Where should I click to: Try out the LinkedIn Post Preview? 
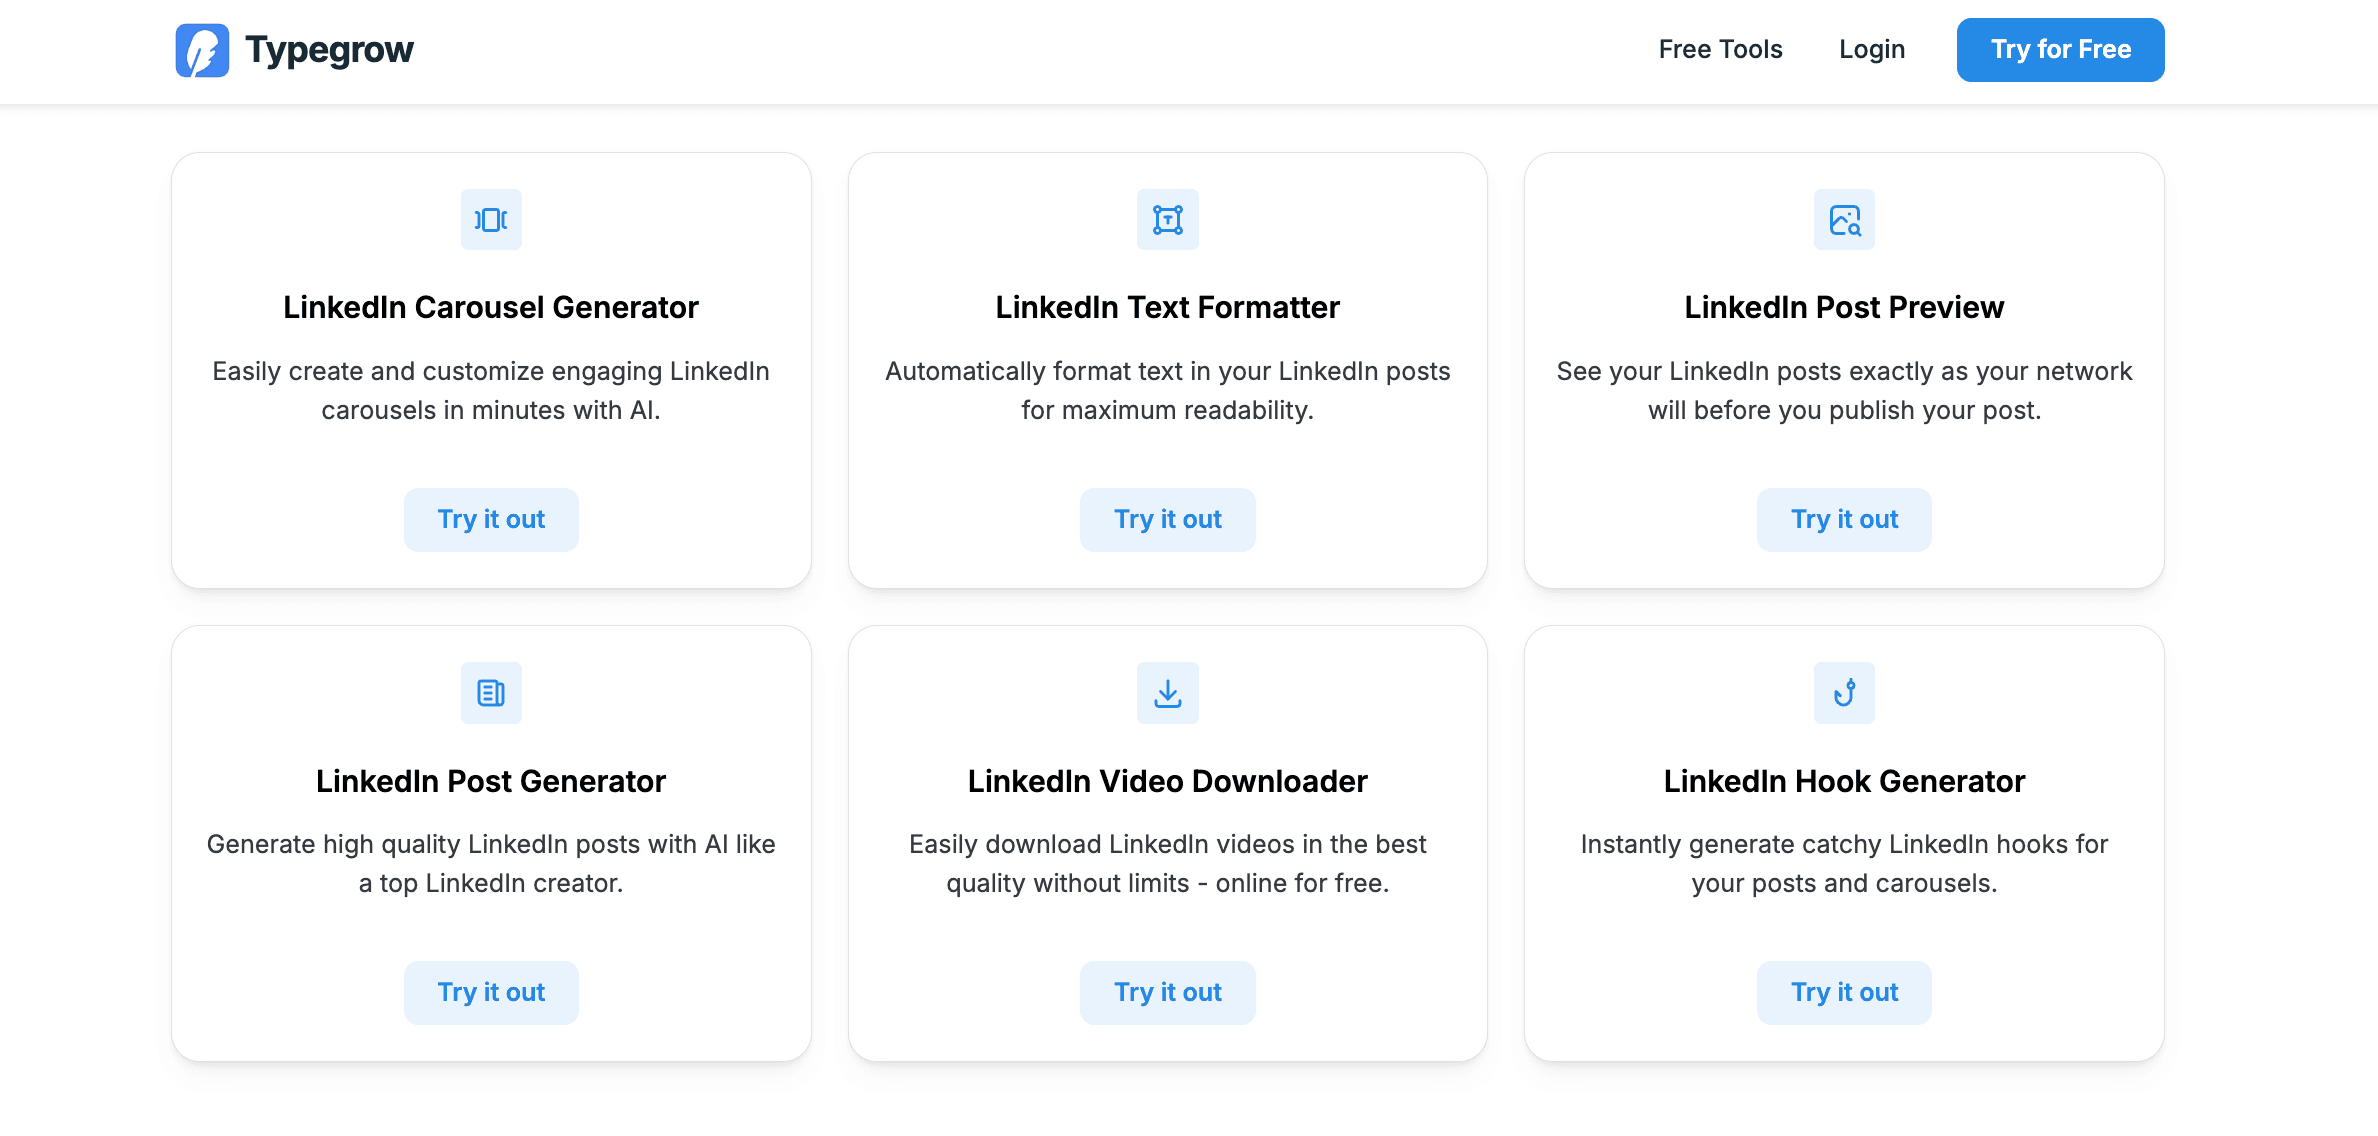coord(1844,520)
